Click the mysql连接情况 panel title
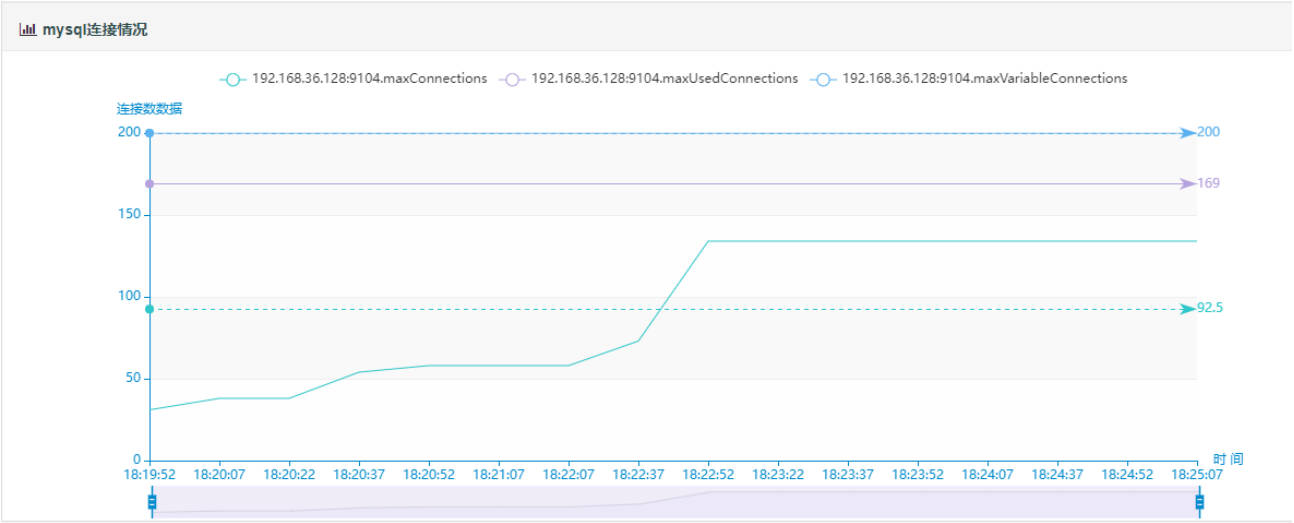 coord(95,30)
